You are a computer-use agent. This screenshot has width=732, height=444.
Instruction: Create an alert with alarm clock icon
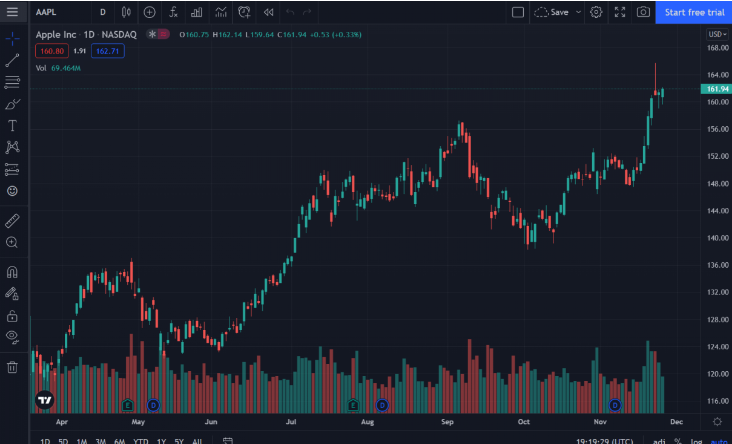click(x=244, y=12)
